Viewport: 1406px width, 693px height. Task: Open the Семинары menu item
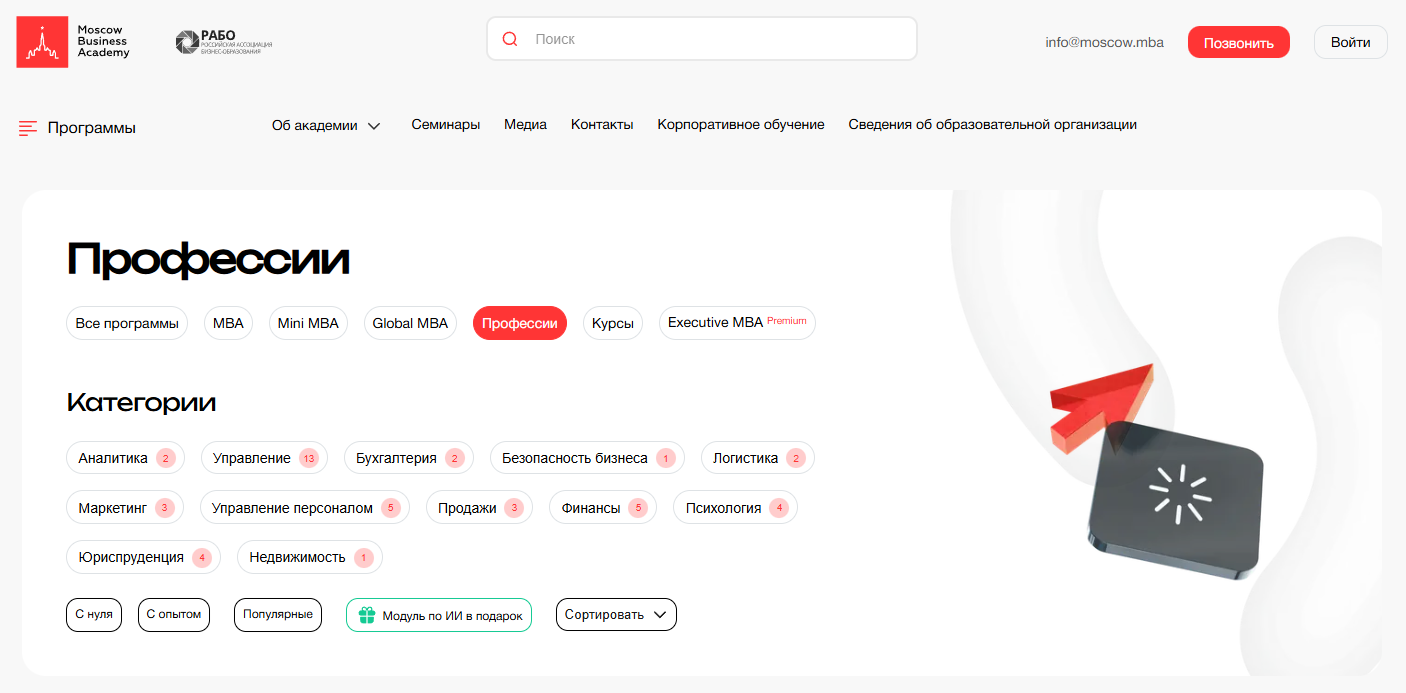coord(445,125)
